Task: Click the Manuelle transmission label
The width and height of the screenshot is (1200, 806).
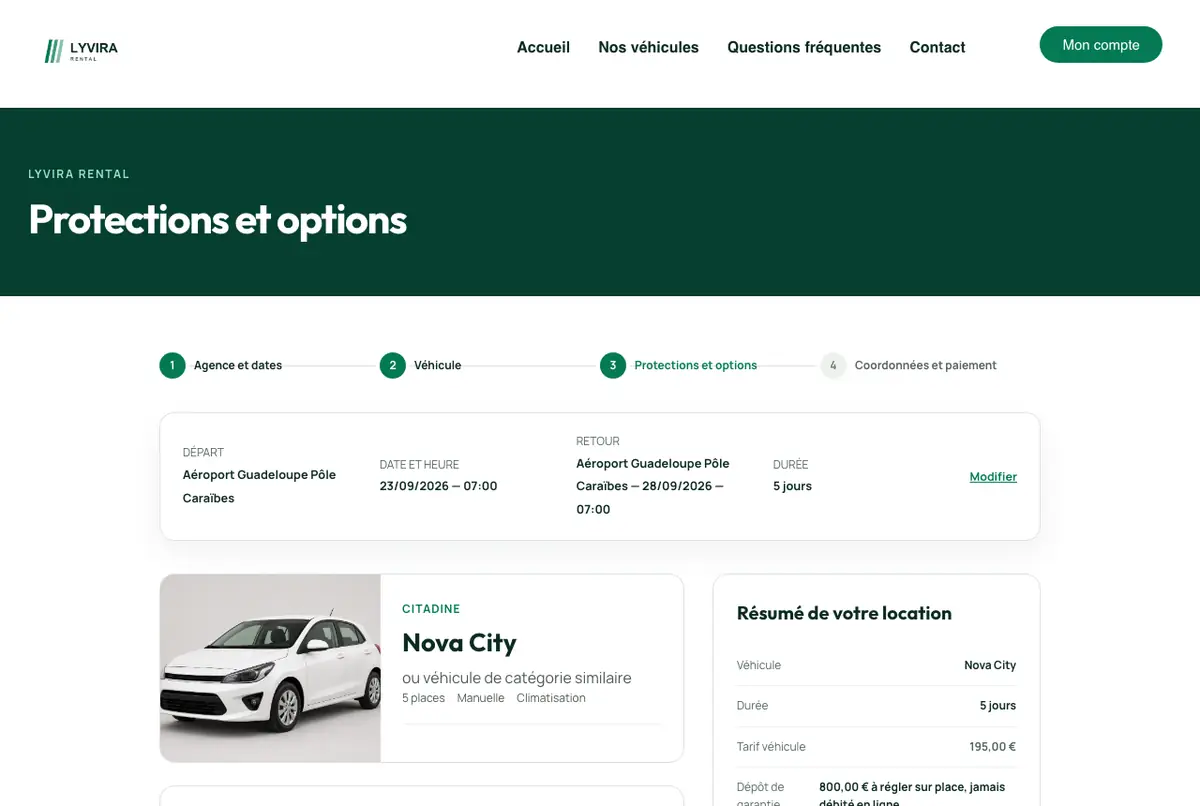Action: 481,698
